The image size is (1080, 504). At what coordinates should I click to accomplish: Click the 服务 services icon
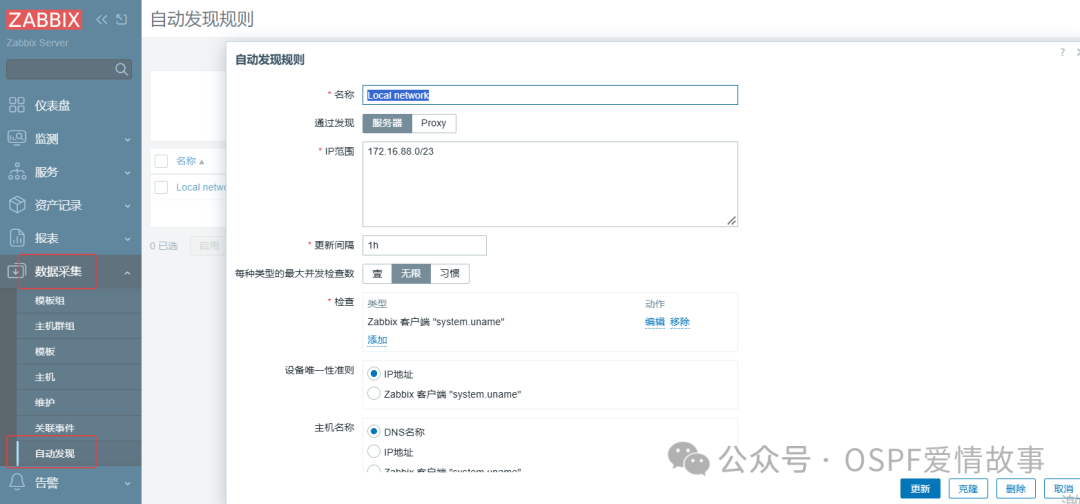click(17, 171)
